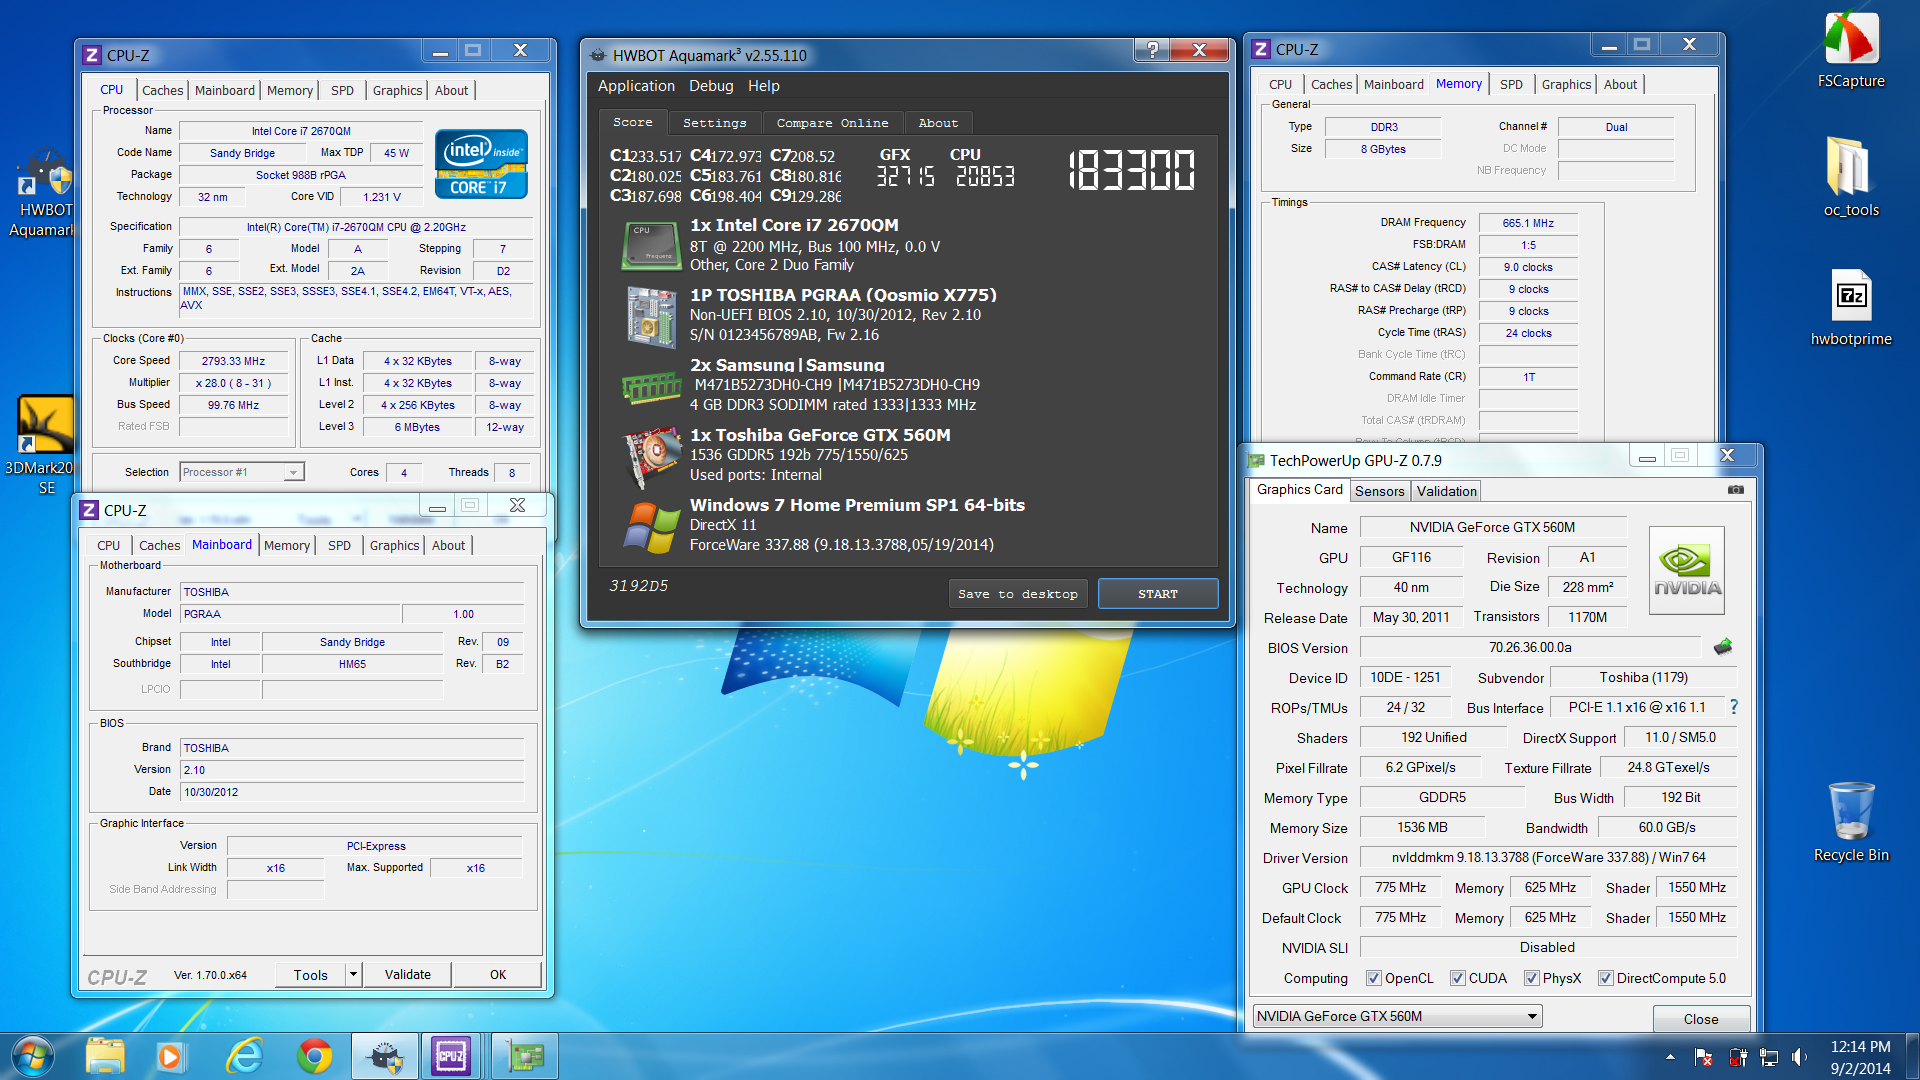Open Windows Explorer from taskbar
The height and width of the screenshot is (1080, 1920).
105,1056
